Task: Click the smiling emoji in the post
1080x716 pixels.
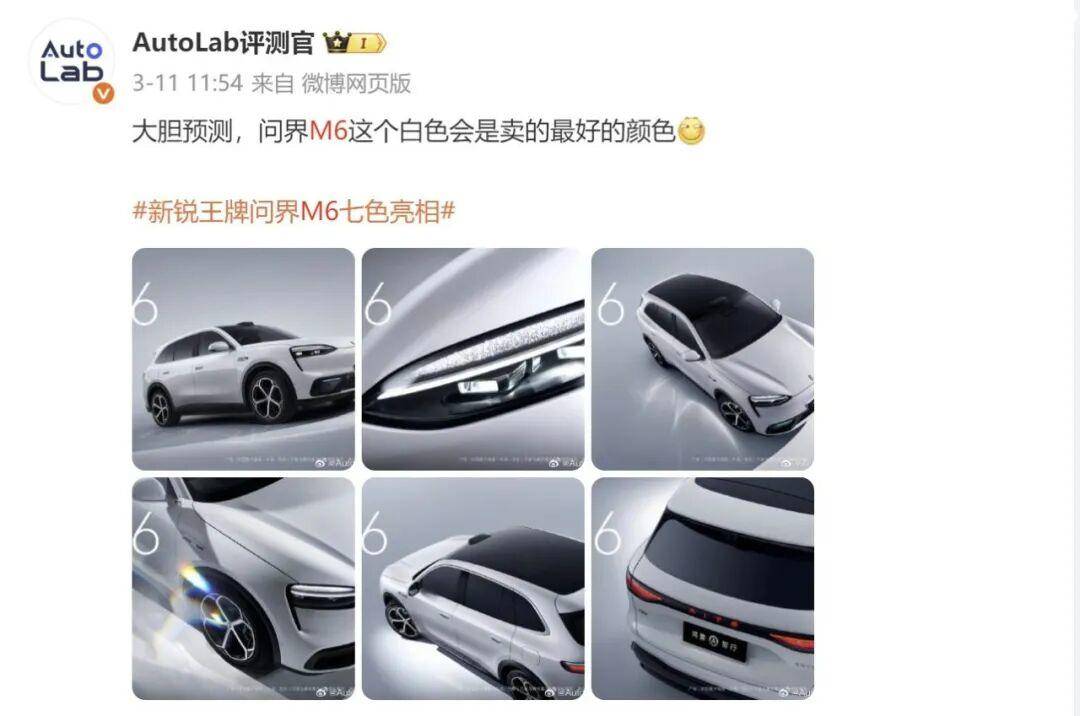Action: [692, 131]
